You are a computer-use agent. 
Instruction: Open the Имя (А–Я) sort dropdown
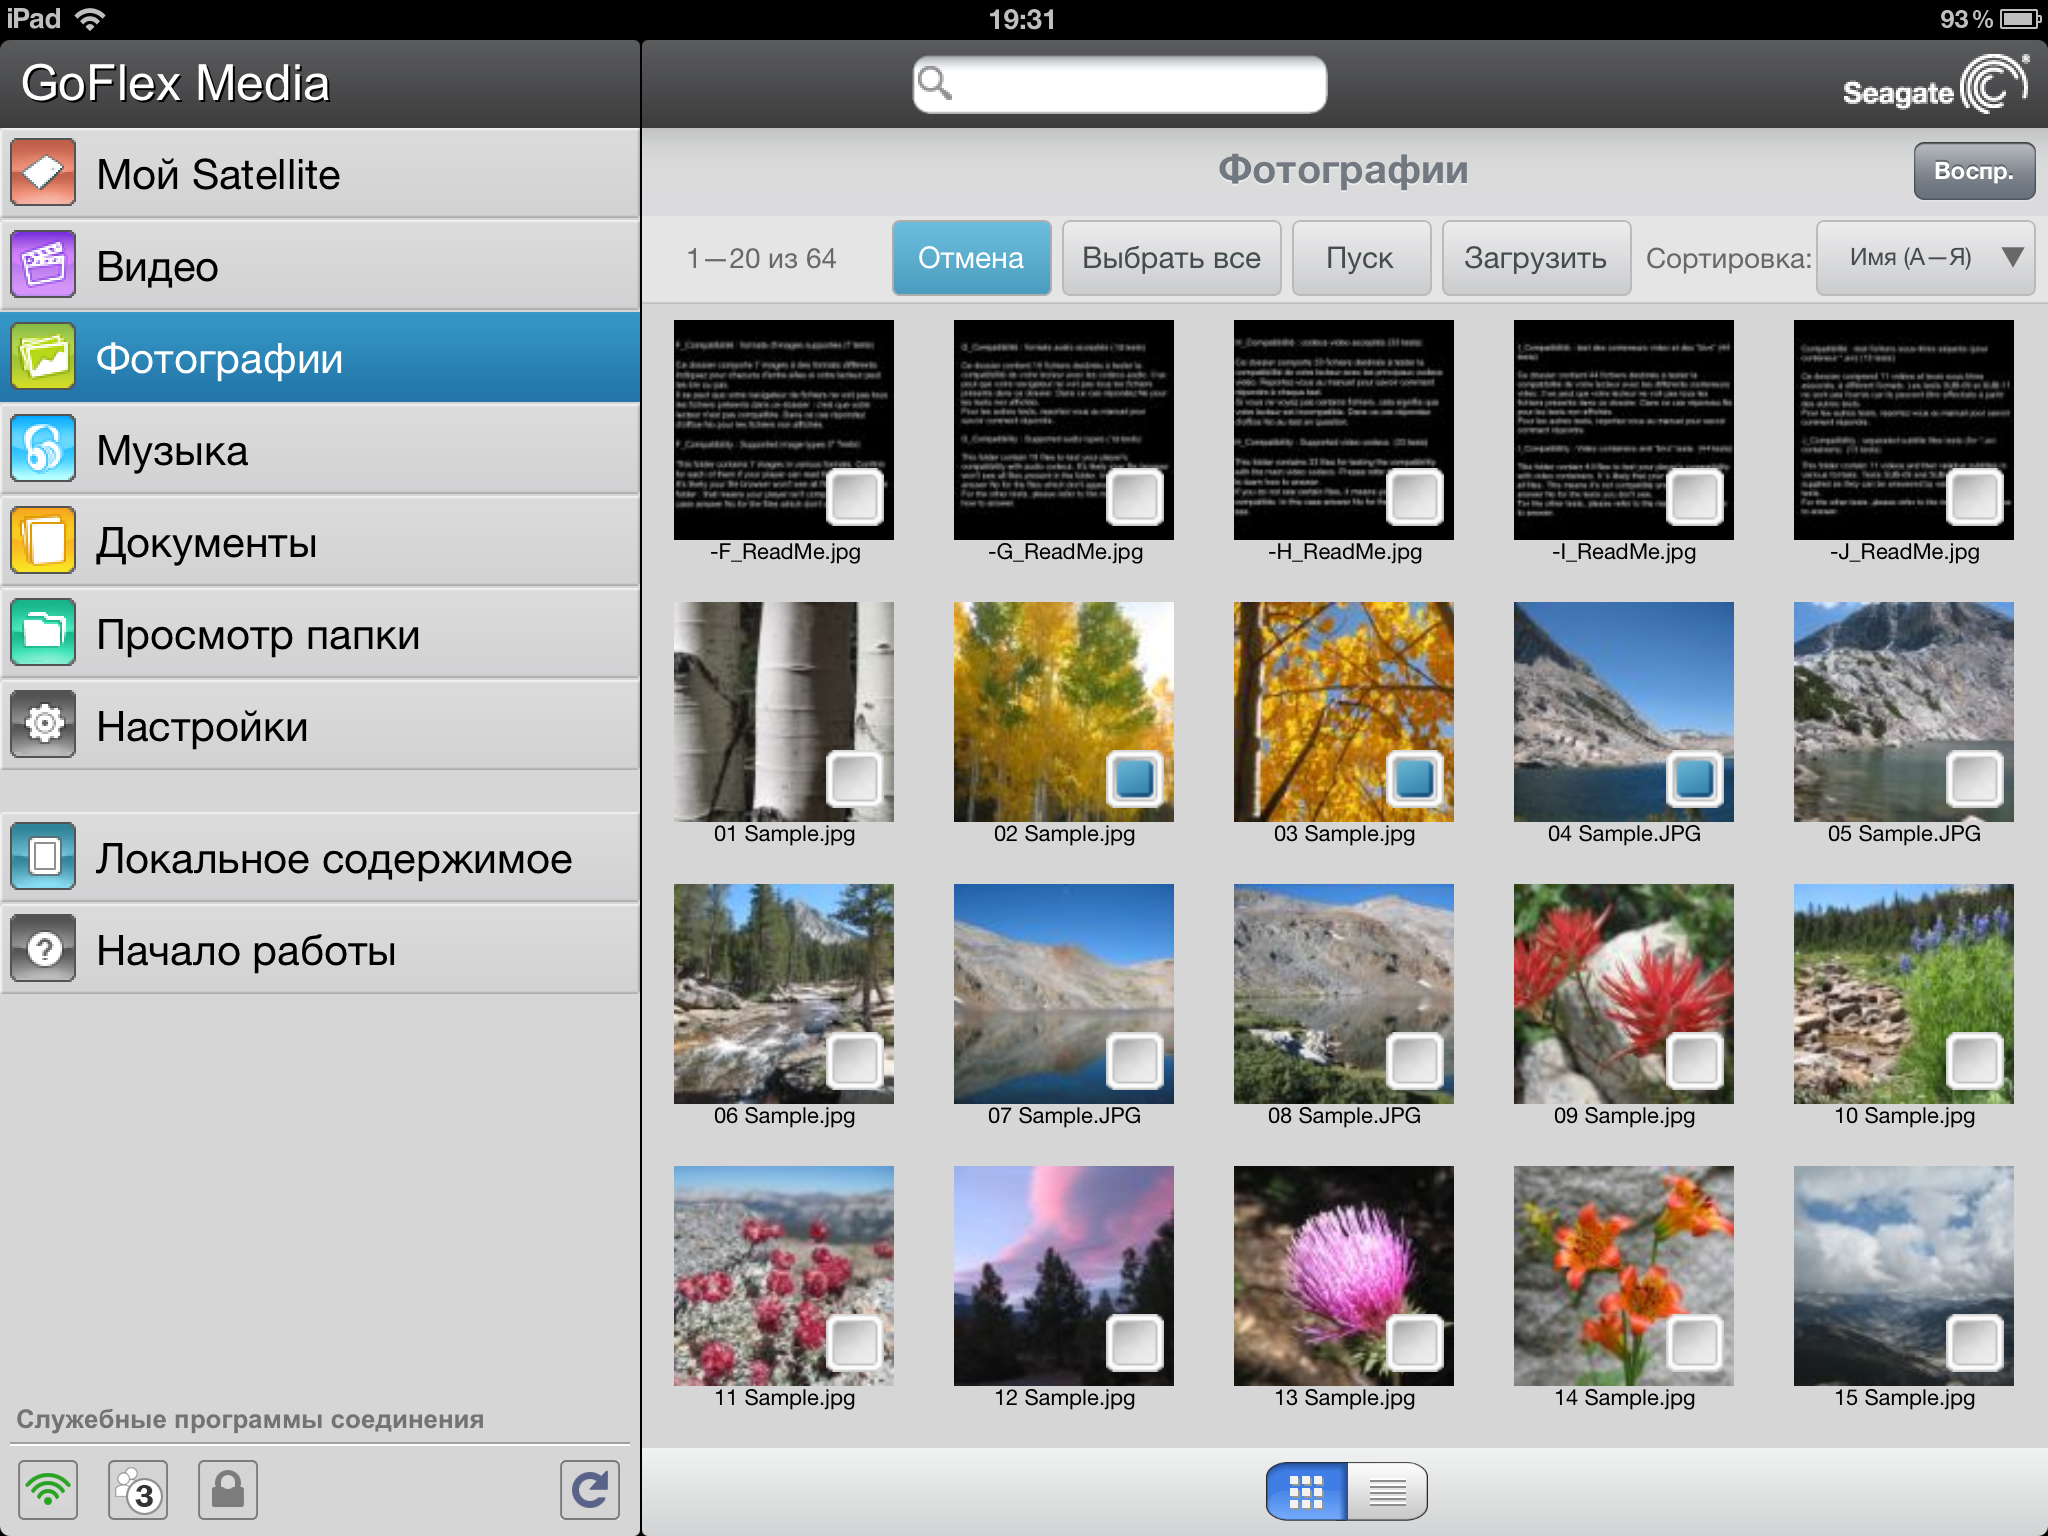(1925, 258)
